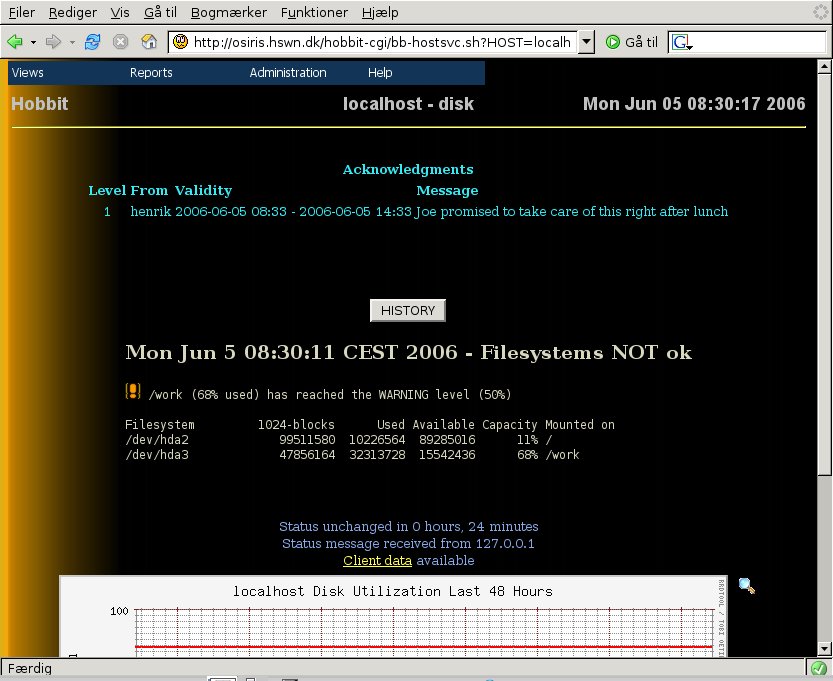Click the Forward navigation arrow

(x=53, y=42)
